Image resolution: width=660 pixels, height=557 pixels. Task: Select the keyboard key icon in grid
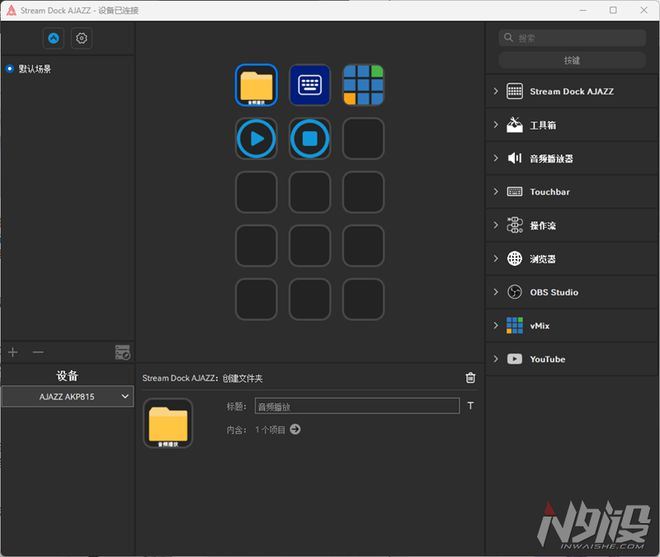pos(310,85)
